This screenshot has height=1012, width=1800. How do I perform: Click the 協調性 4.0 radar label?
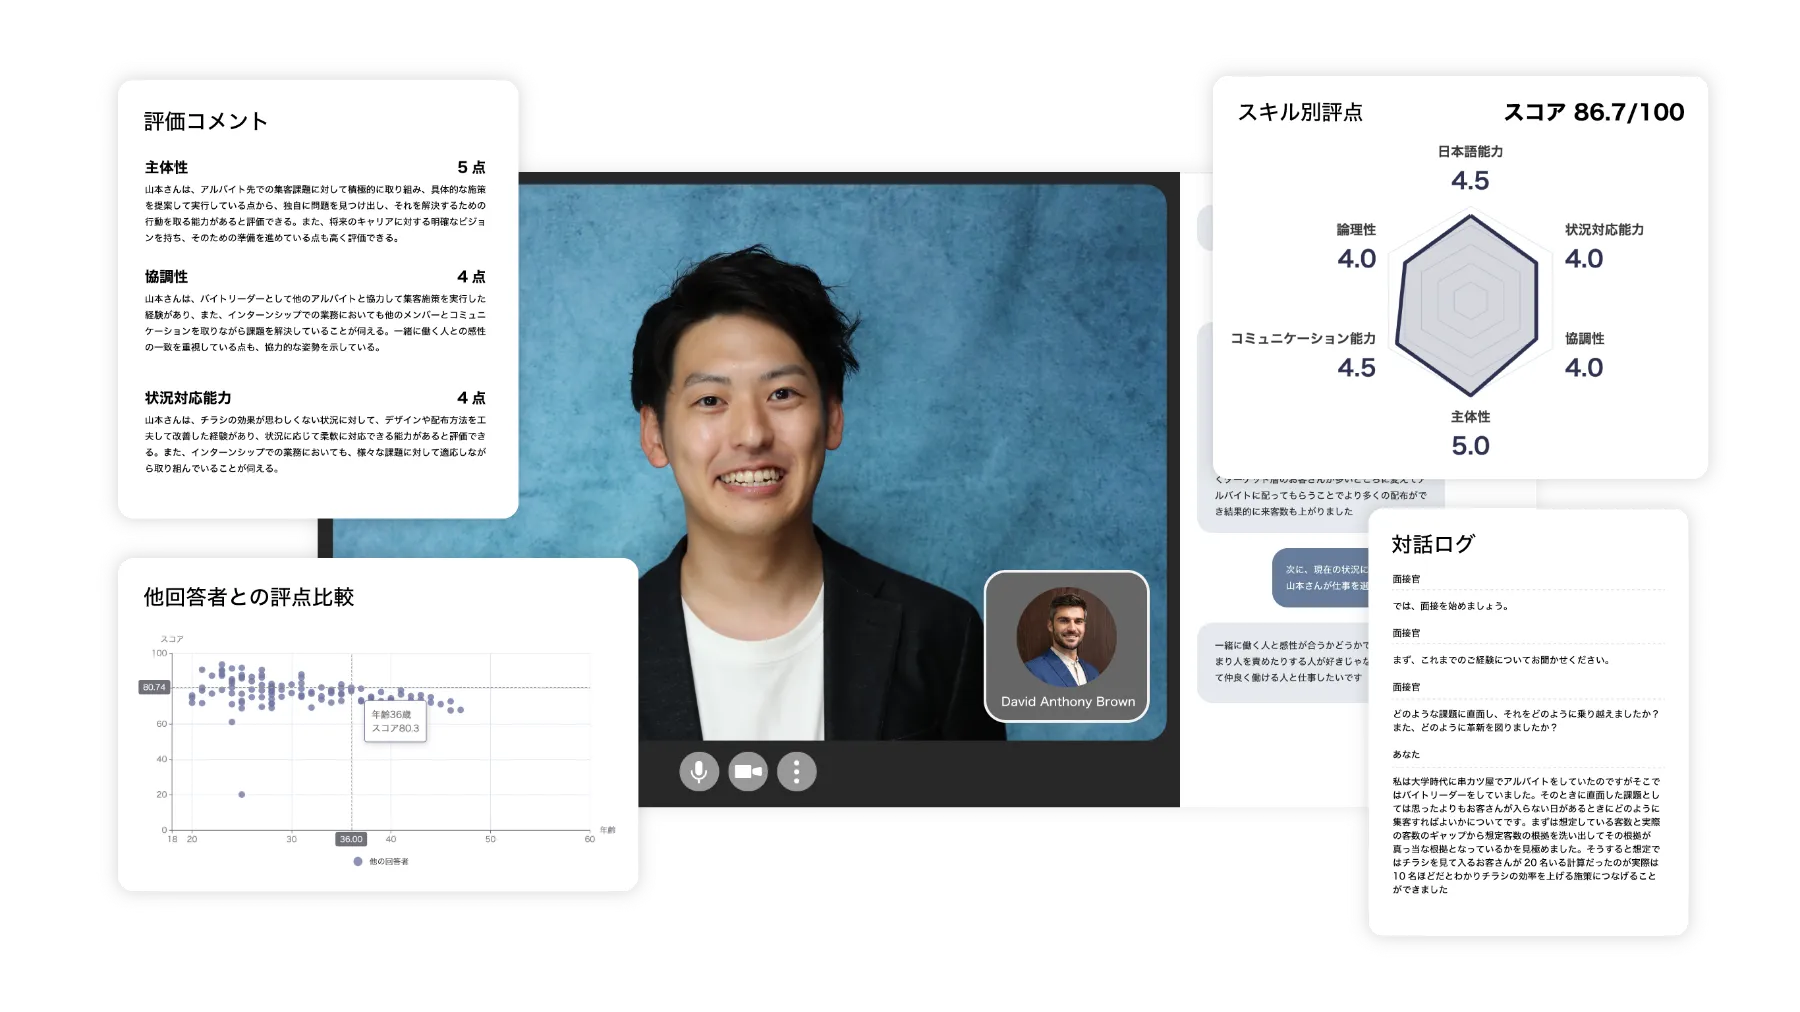click(x=1585, y=355)
